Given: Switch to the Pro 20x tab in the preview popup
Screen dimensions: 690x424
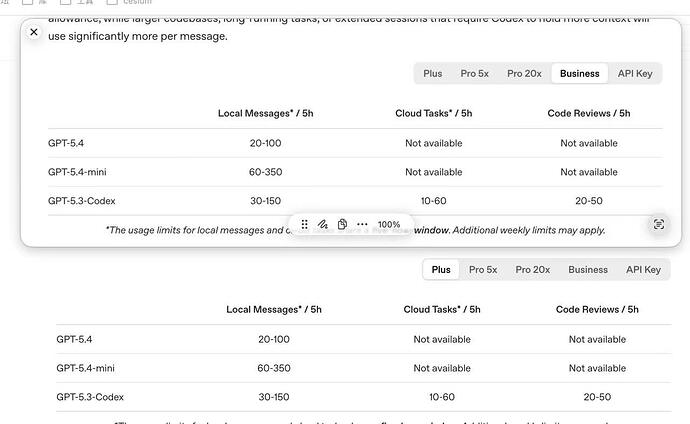Looking at the screenshot, I should tap(524, 73).
